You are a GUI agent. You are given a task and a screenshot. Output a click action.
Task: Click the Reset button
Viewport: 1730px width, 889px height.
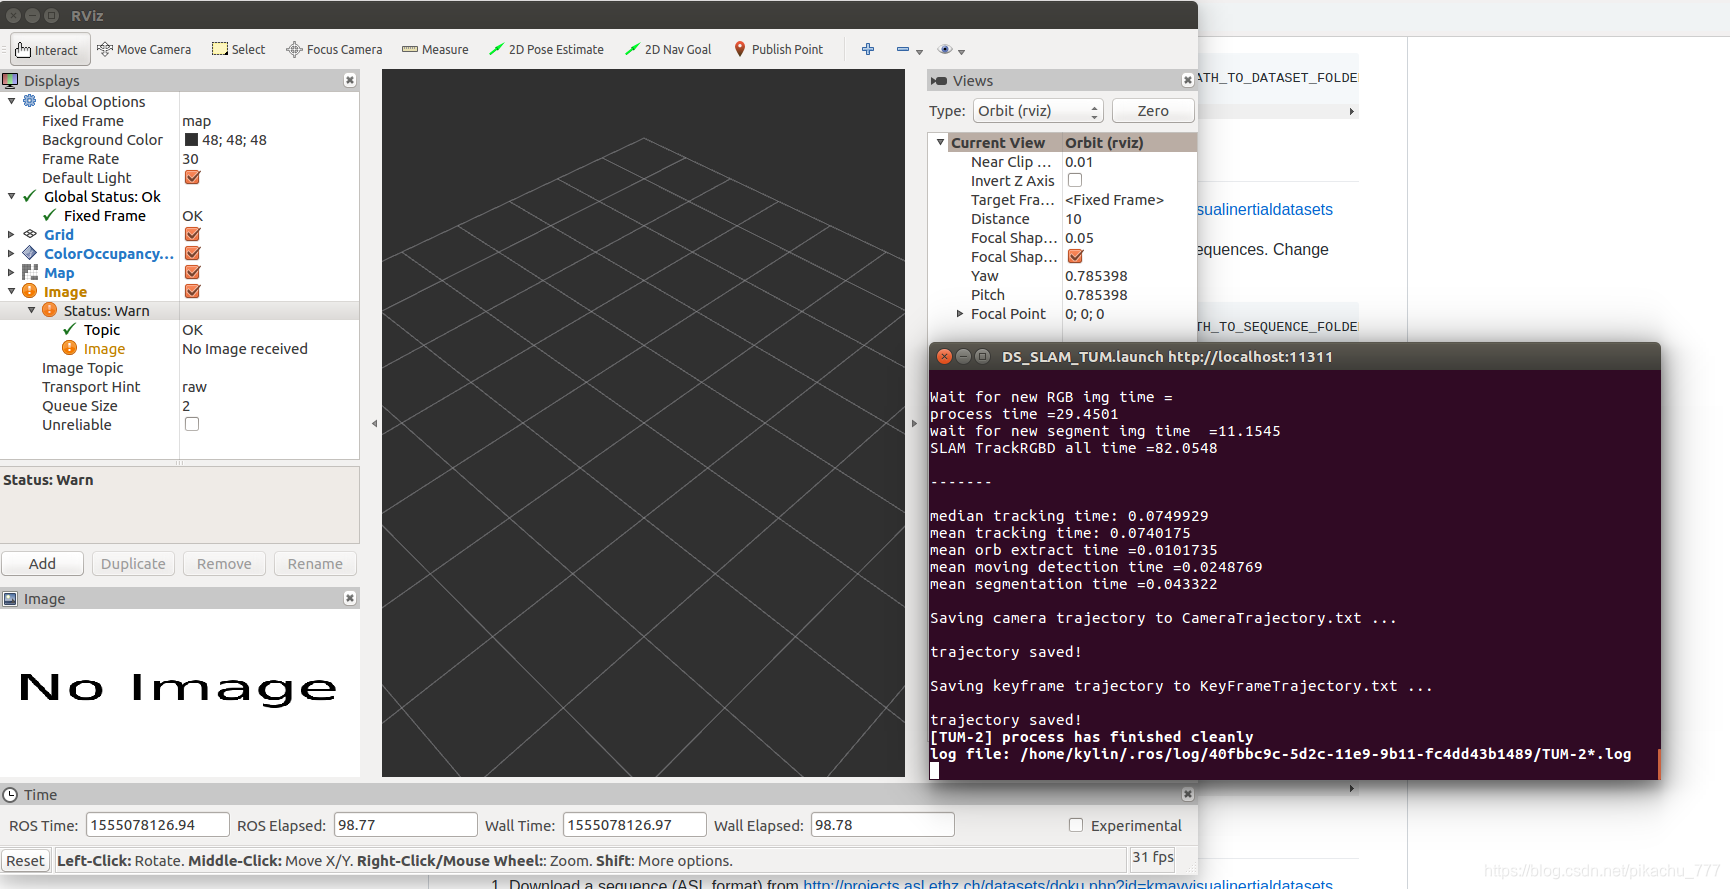coord(25,860)
